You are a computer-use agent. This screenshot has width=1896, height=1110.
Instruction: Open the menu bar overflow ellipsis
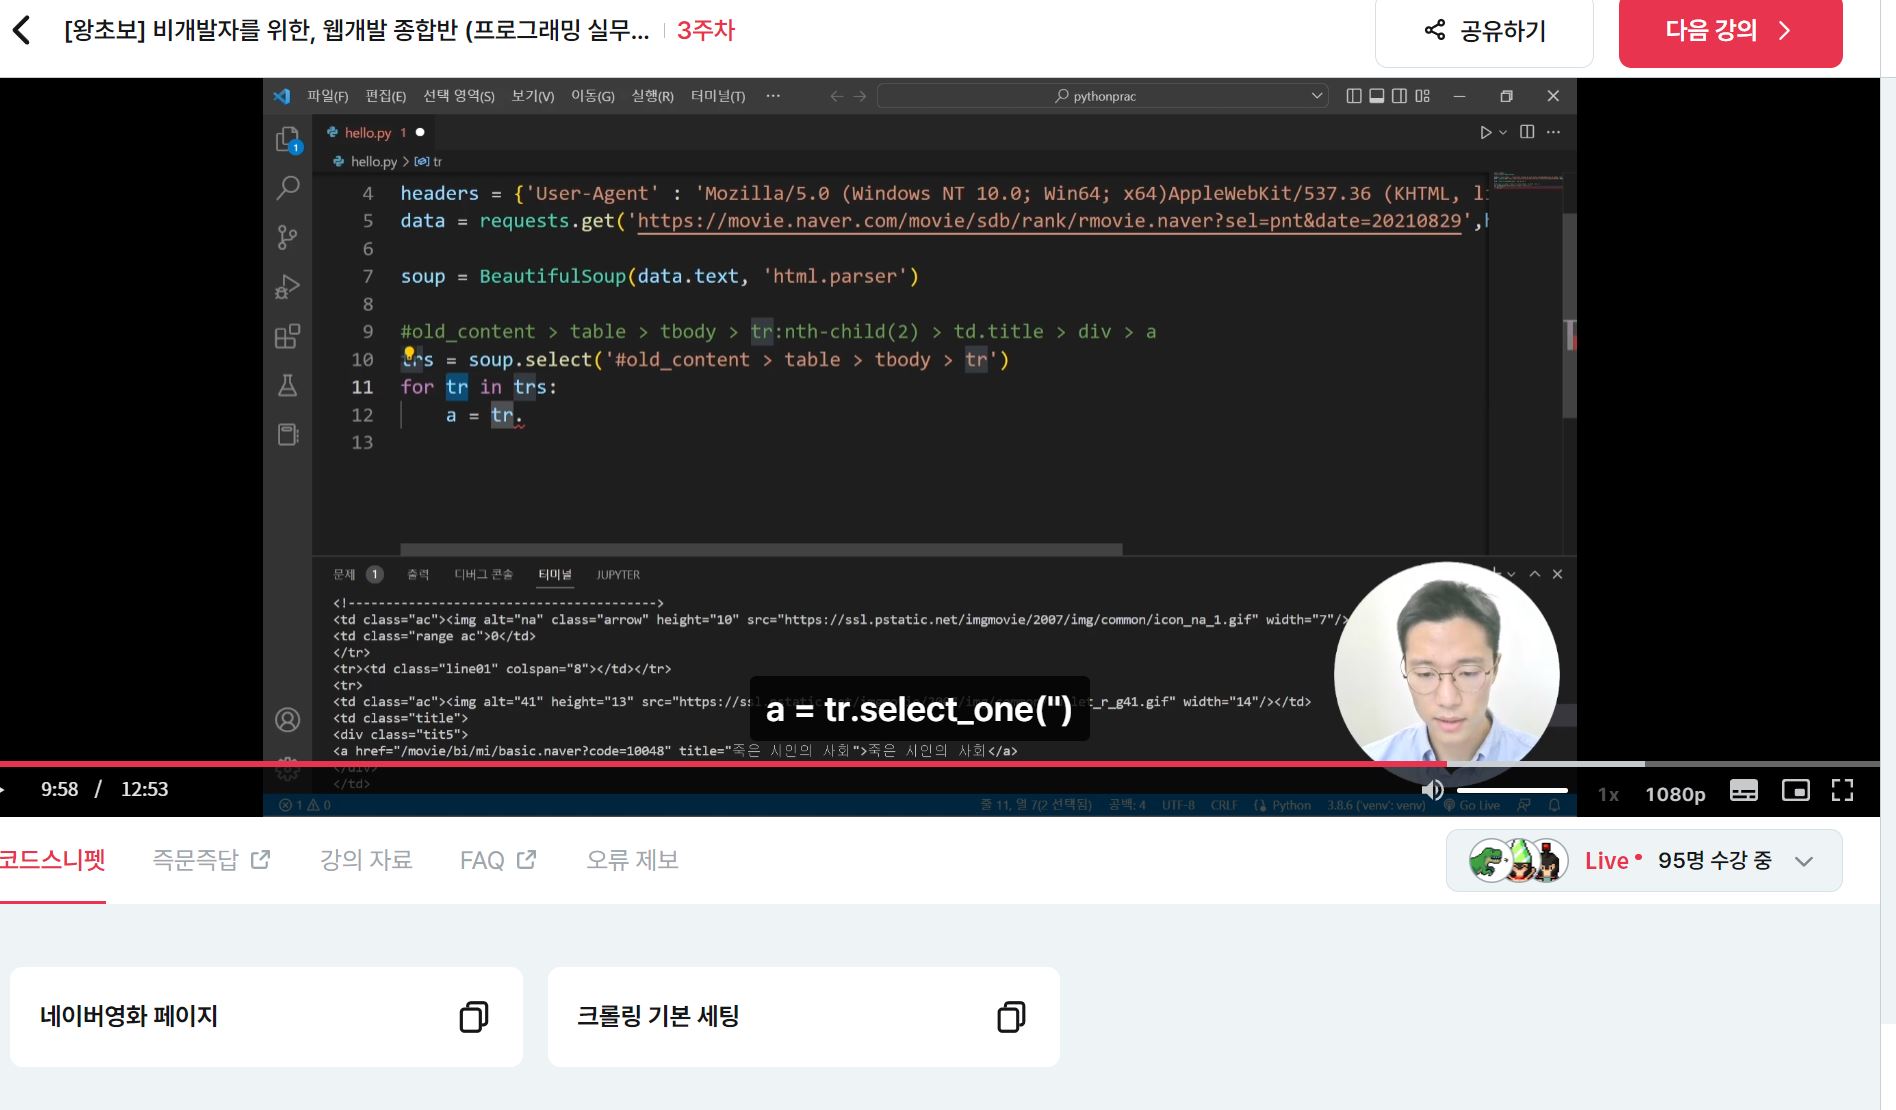[773, 96]
